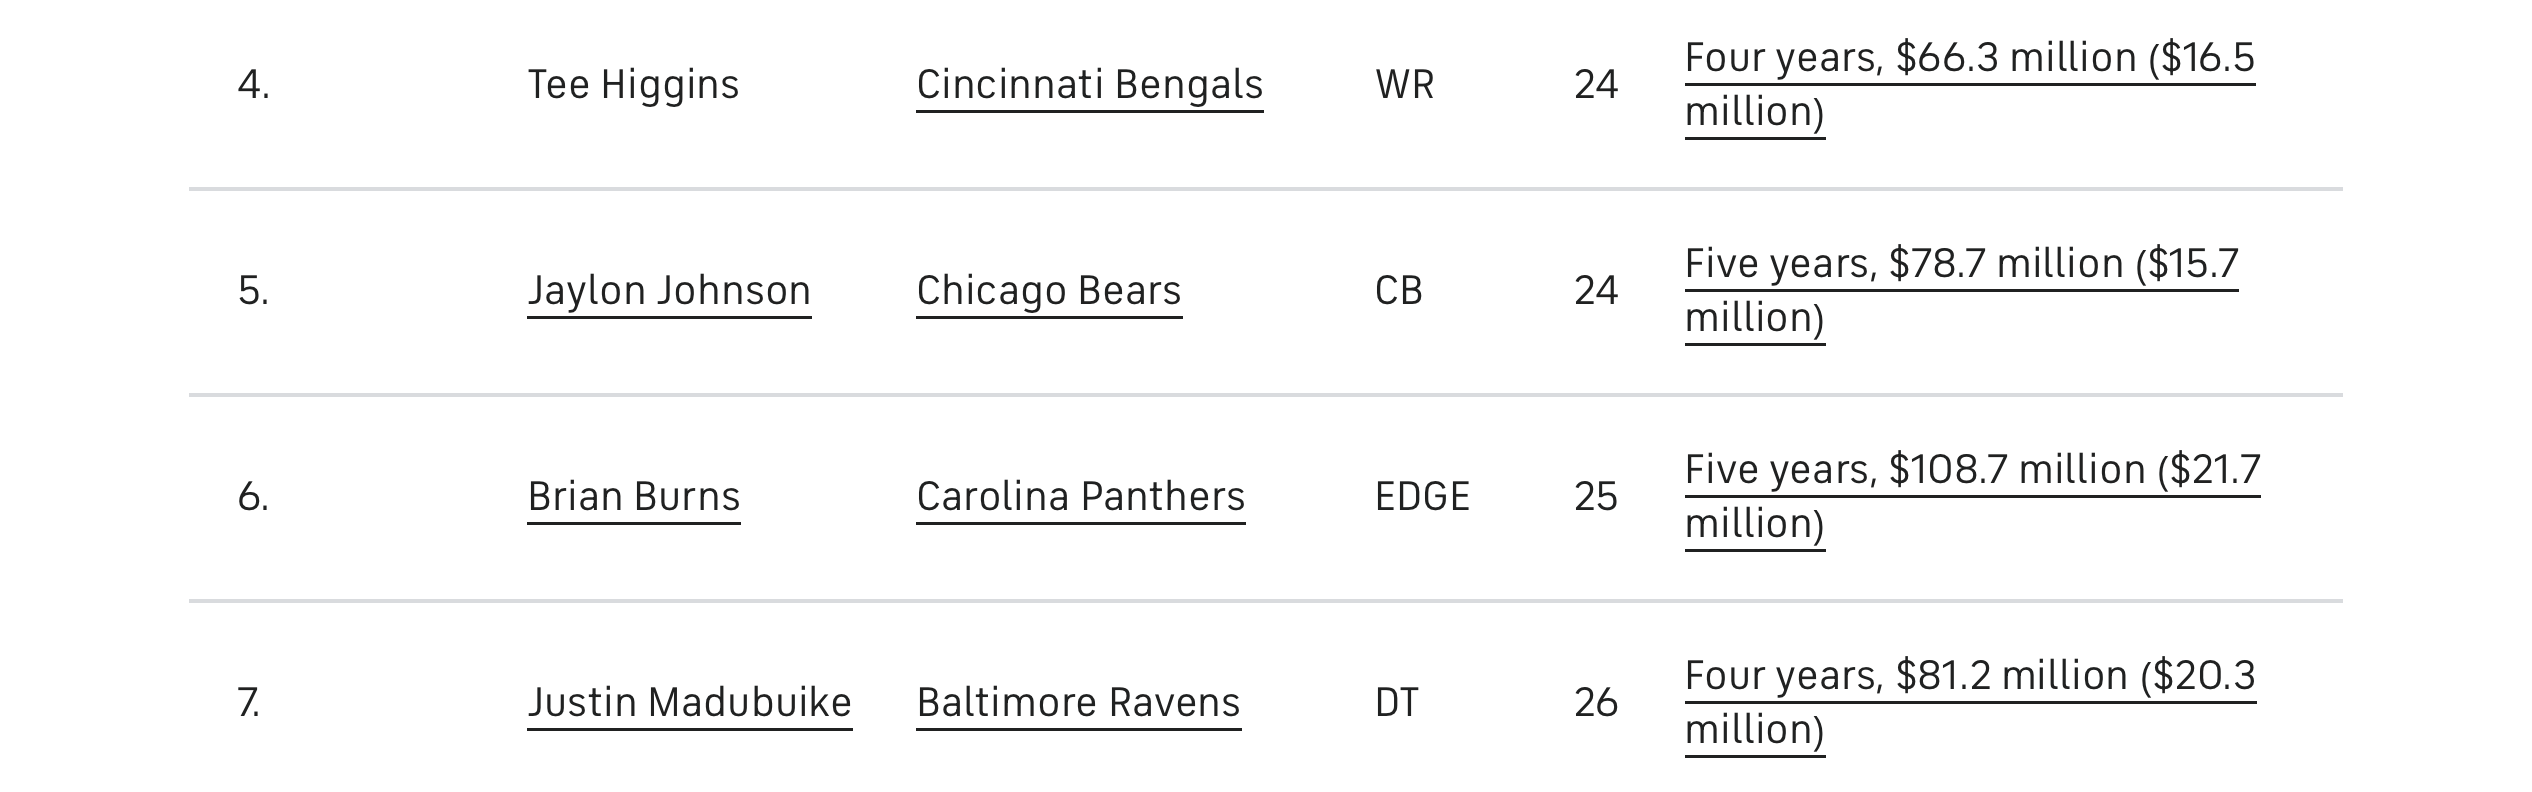Image resolution: width=2532 pixels, height=792 pixels.
Task: Open the five years, $78.7 million contract link
Action: click(1962, 291)
